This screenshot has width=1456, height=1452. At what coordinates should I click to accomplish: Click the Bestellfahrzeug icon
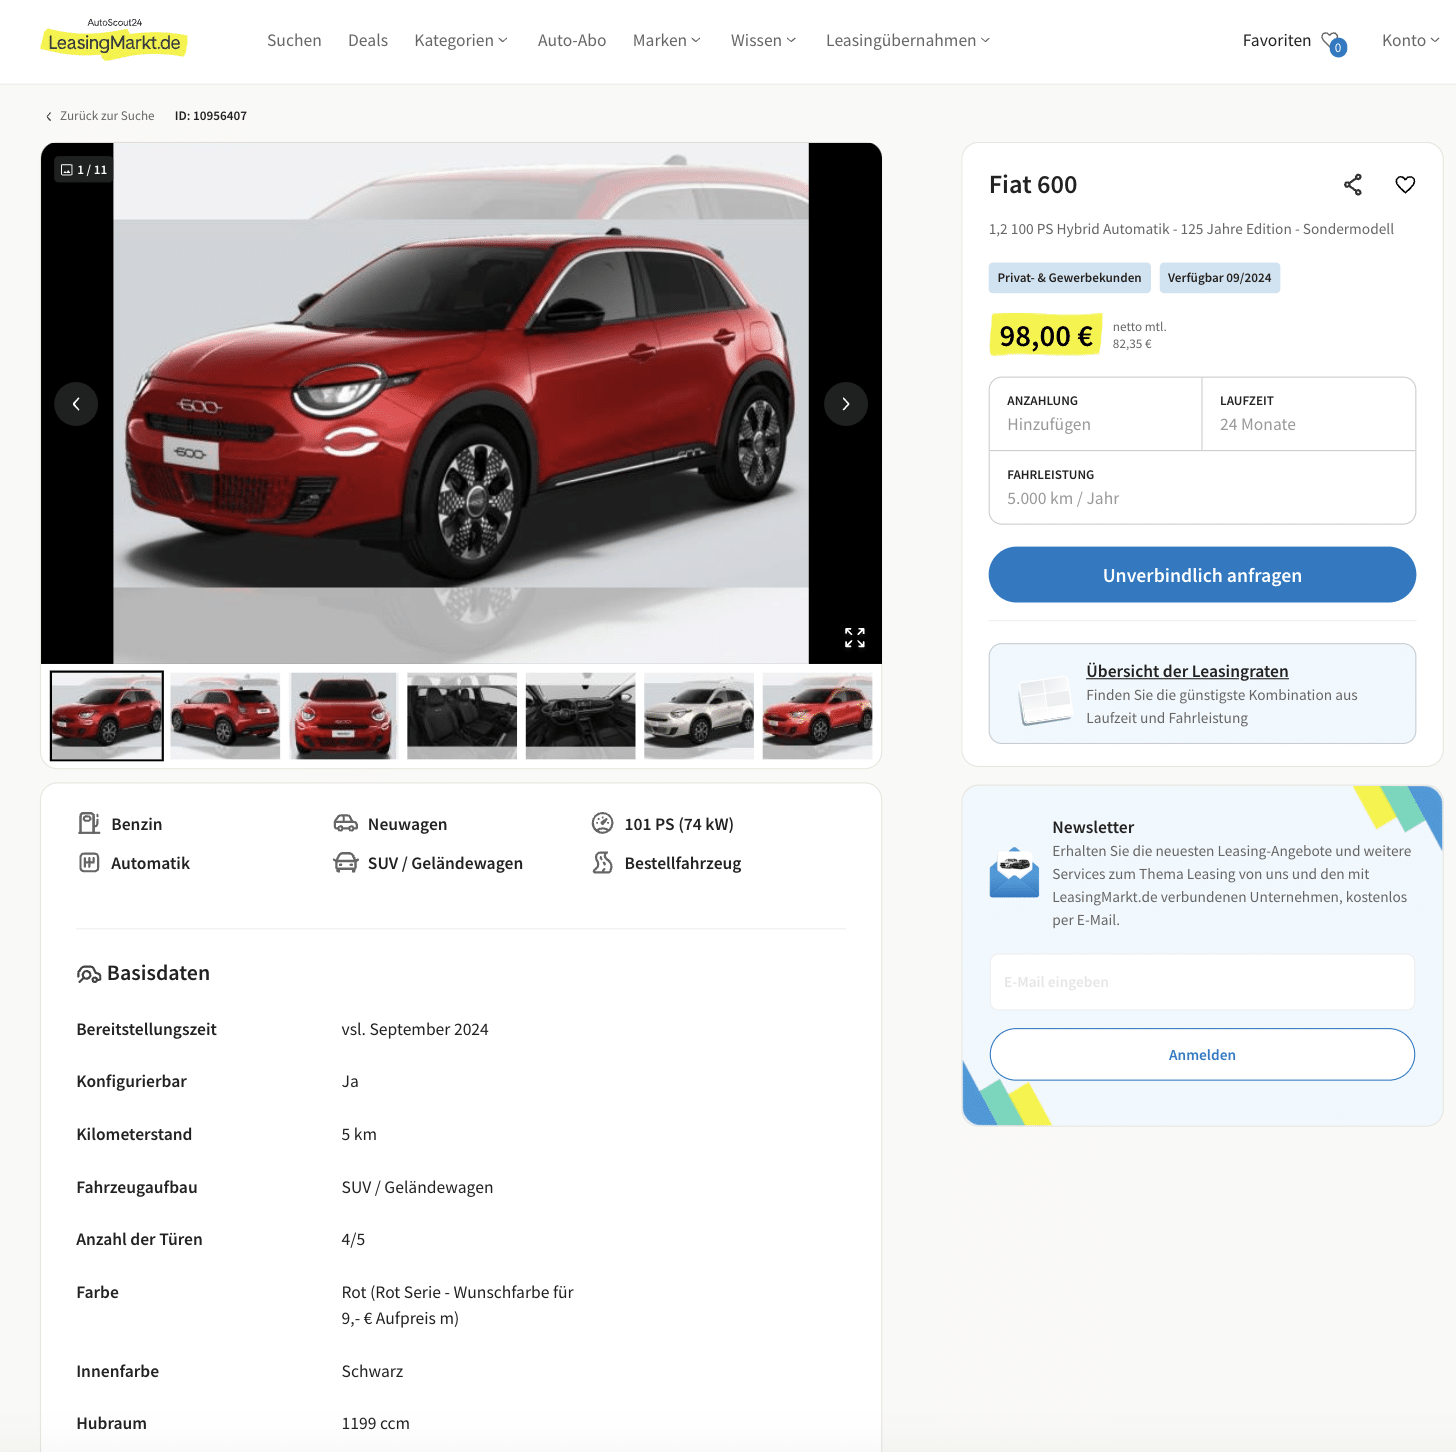[602, 862]
